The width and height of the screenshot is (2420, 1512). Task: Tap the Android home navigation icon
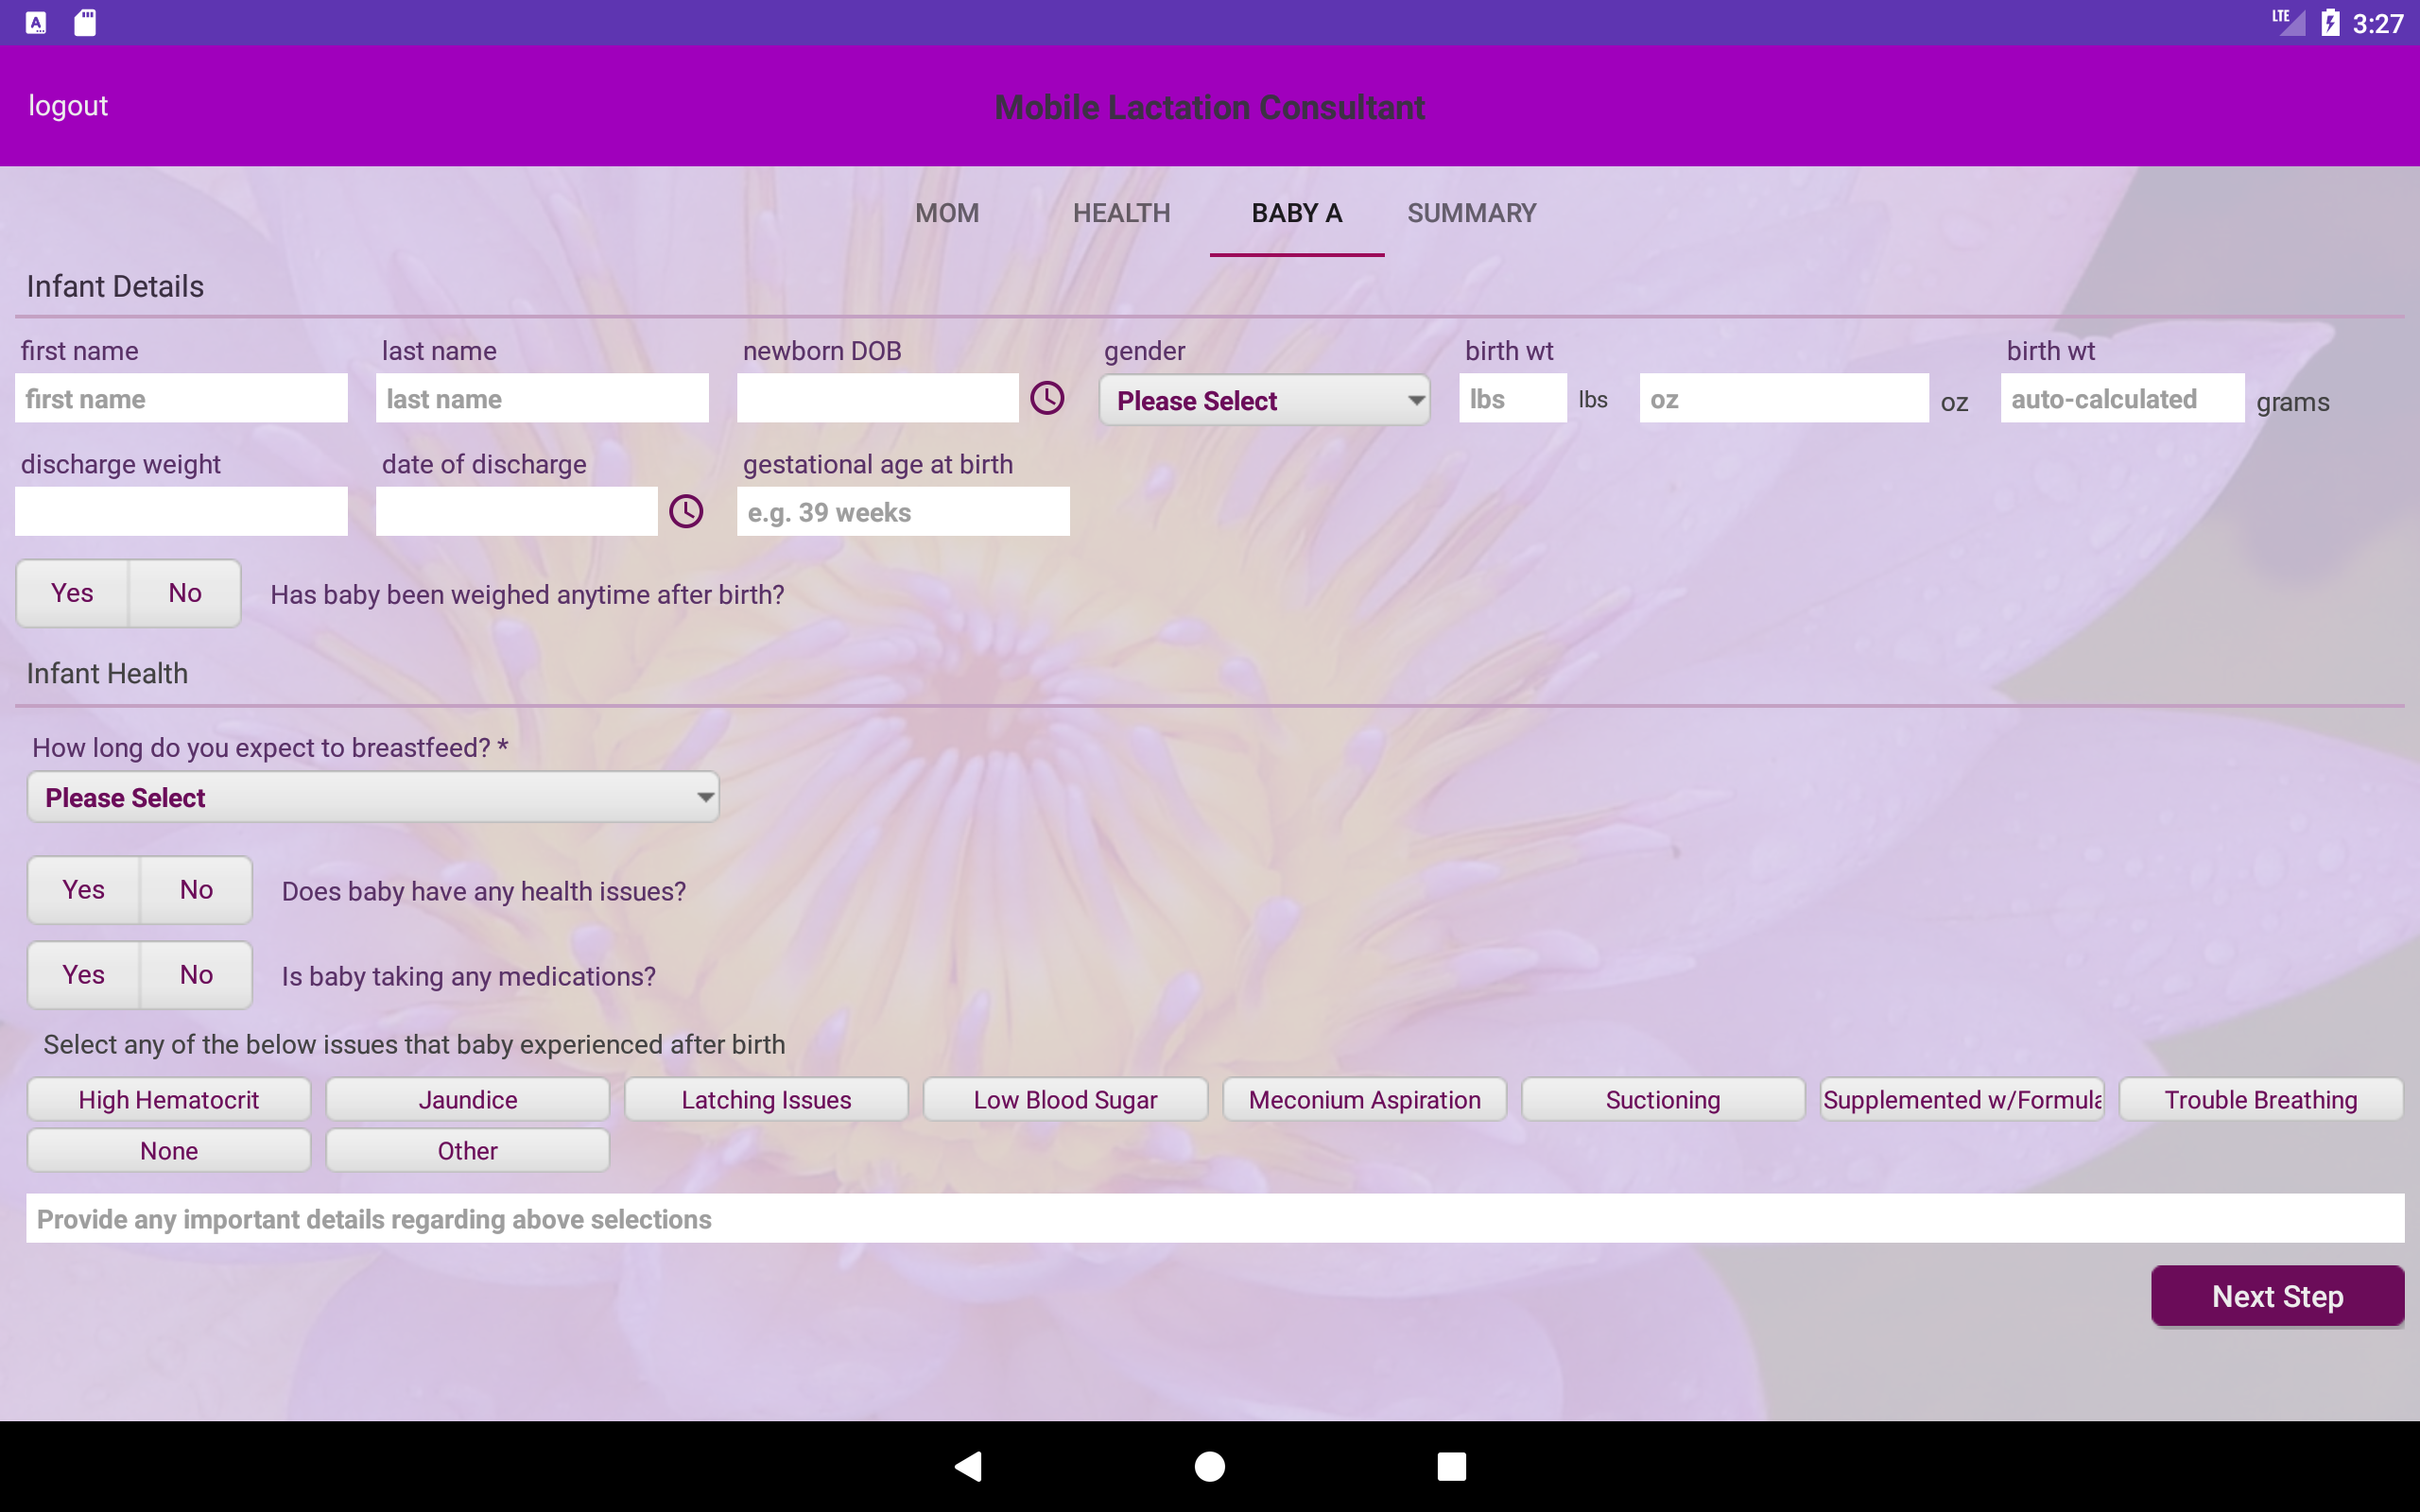[1210, 1466]
